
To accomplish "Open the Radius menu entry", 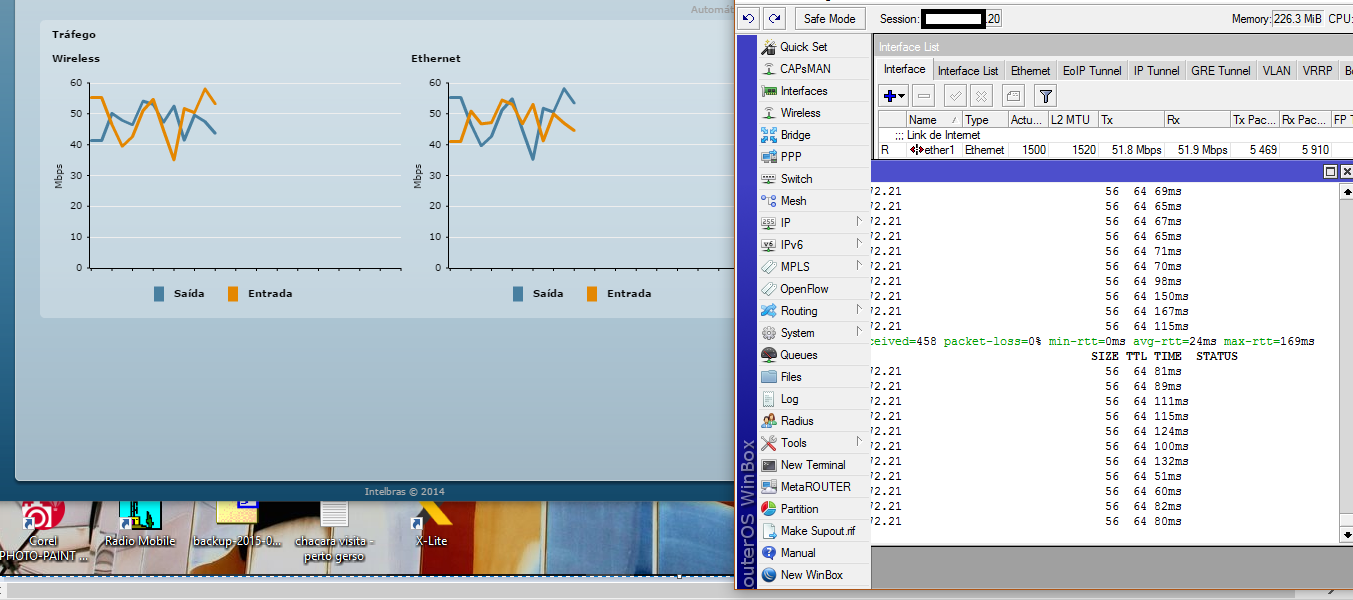I will click(x=796, y=421).
